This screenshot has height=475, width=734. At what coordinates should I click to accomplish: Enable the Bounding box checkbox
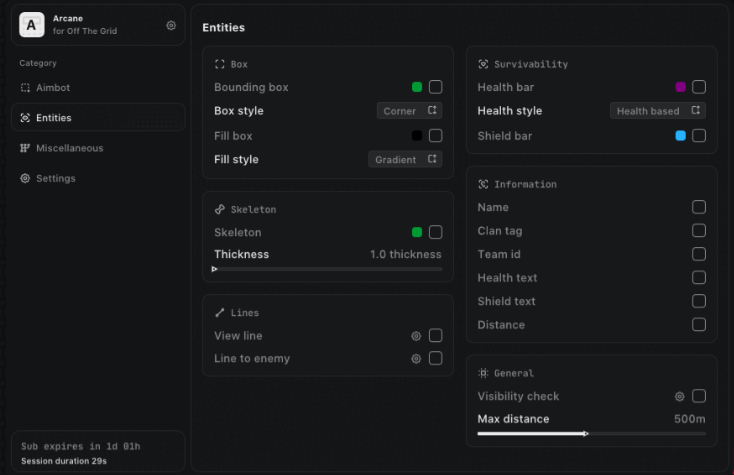point(435,87)
